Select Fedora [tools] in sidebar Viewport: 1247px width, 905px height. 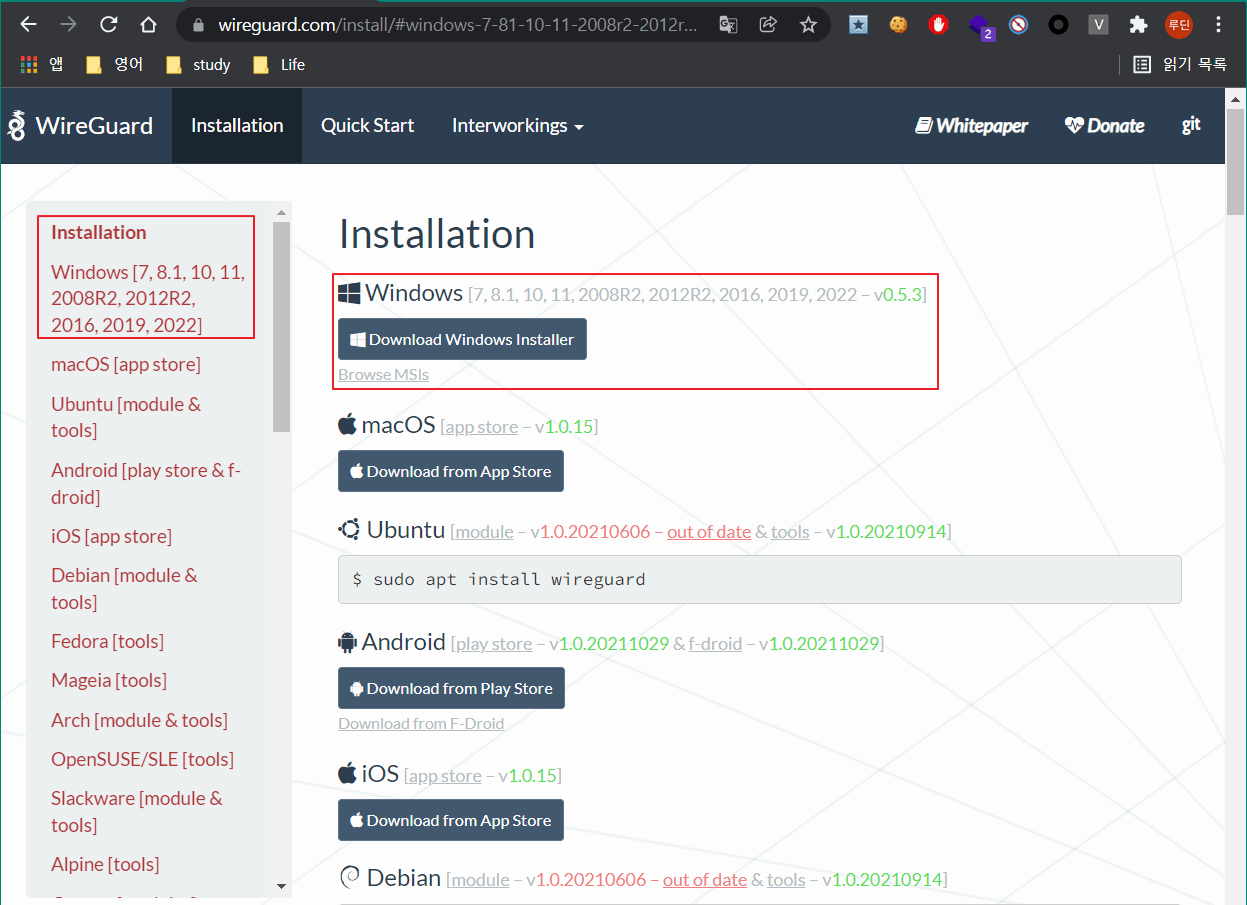point(107,641)
